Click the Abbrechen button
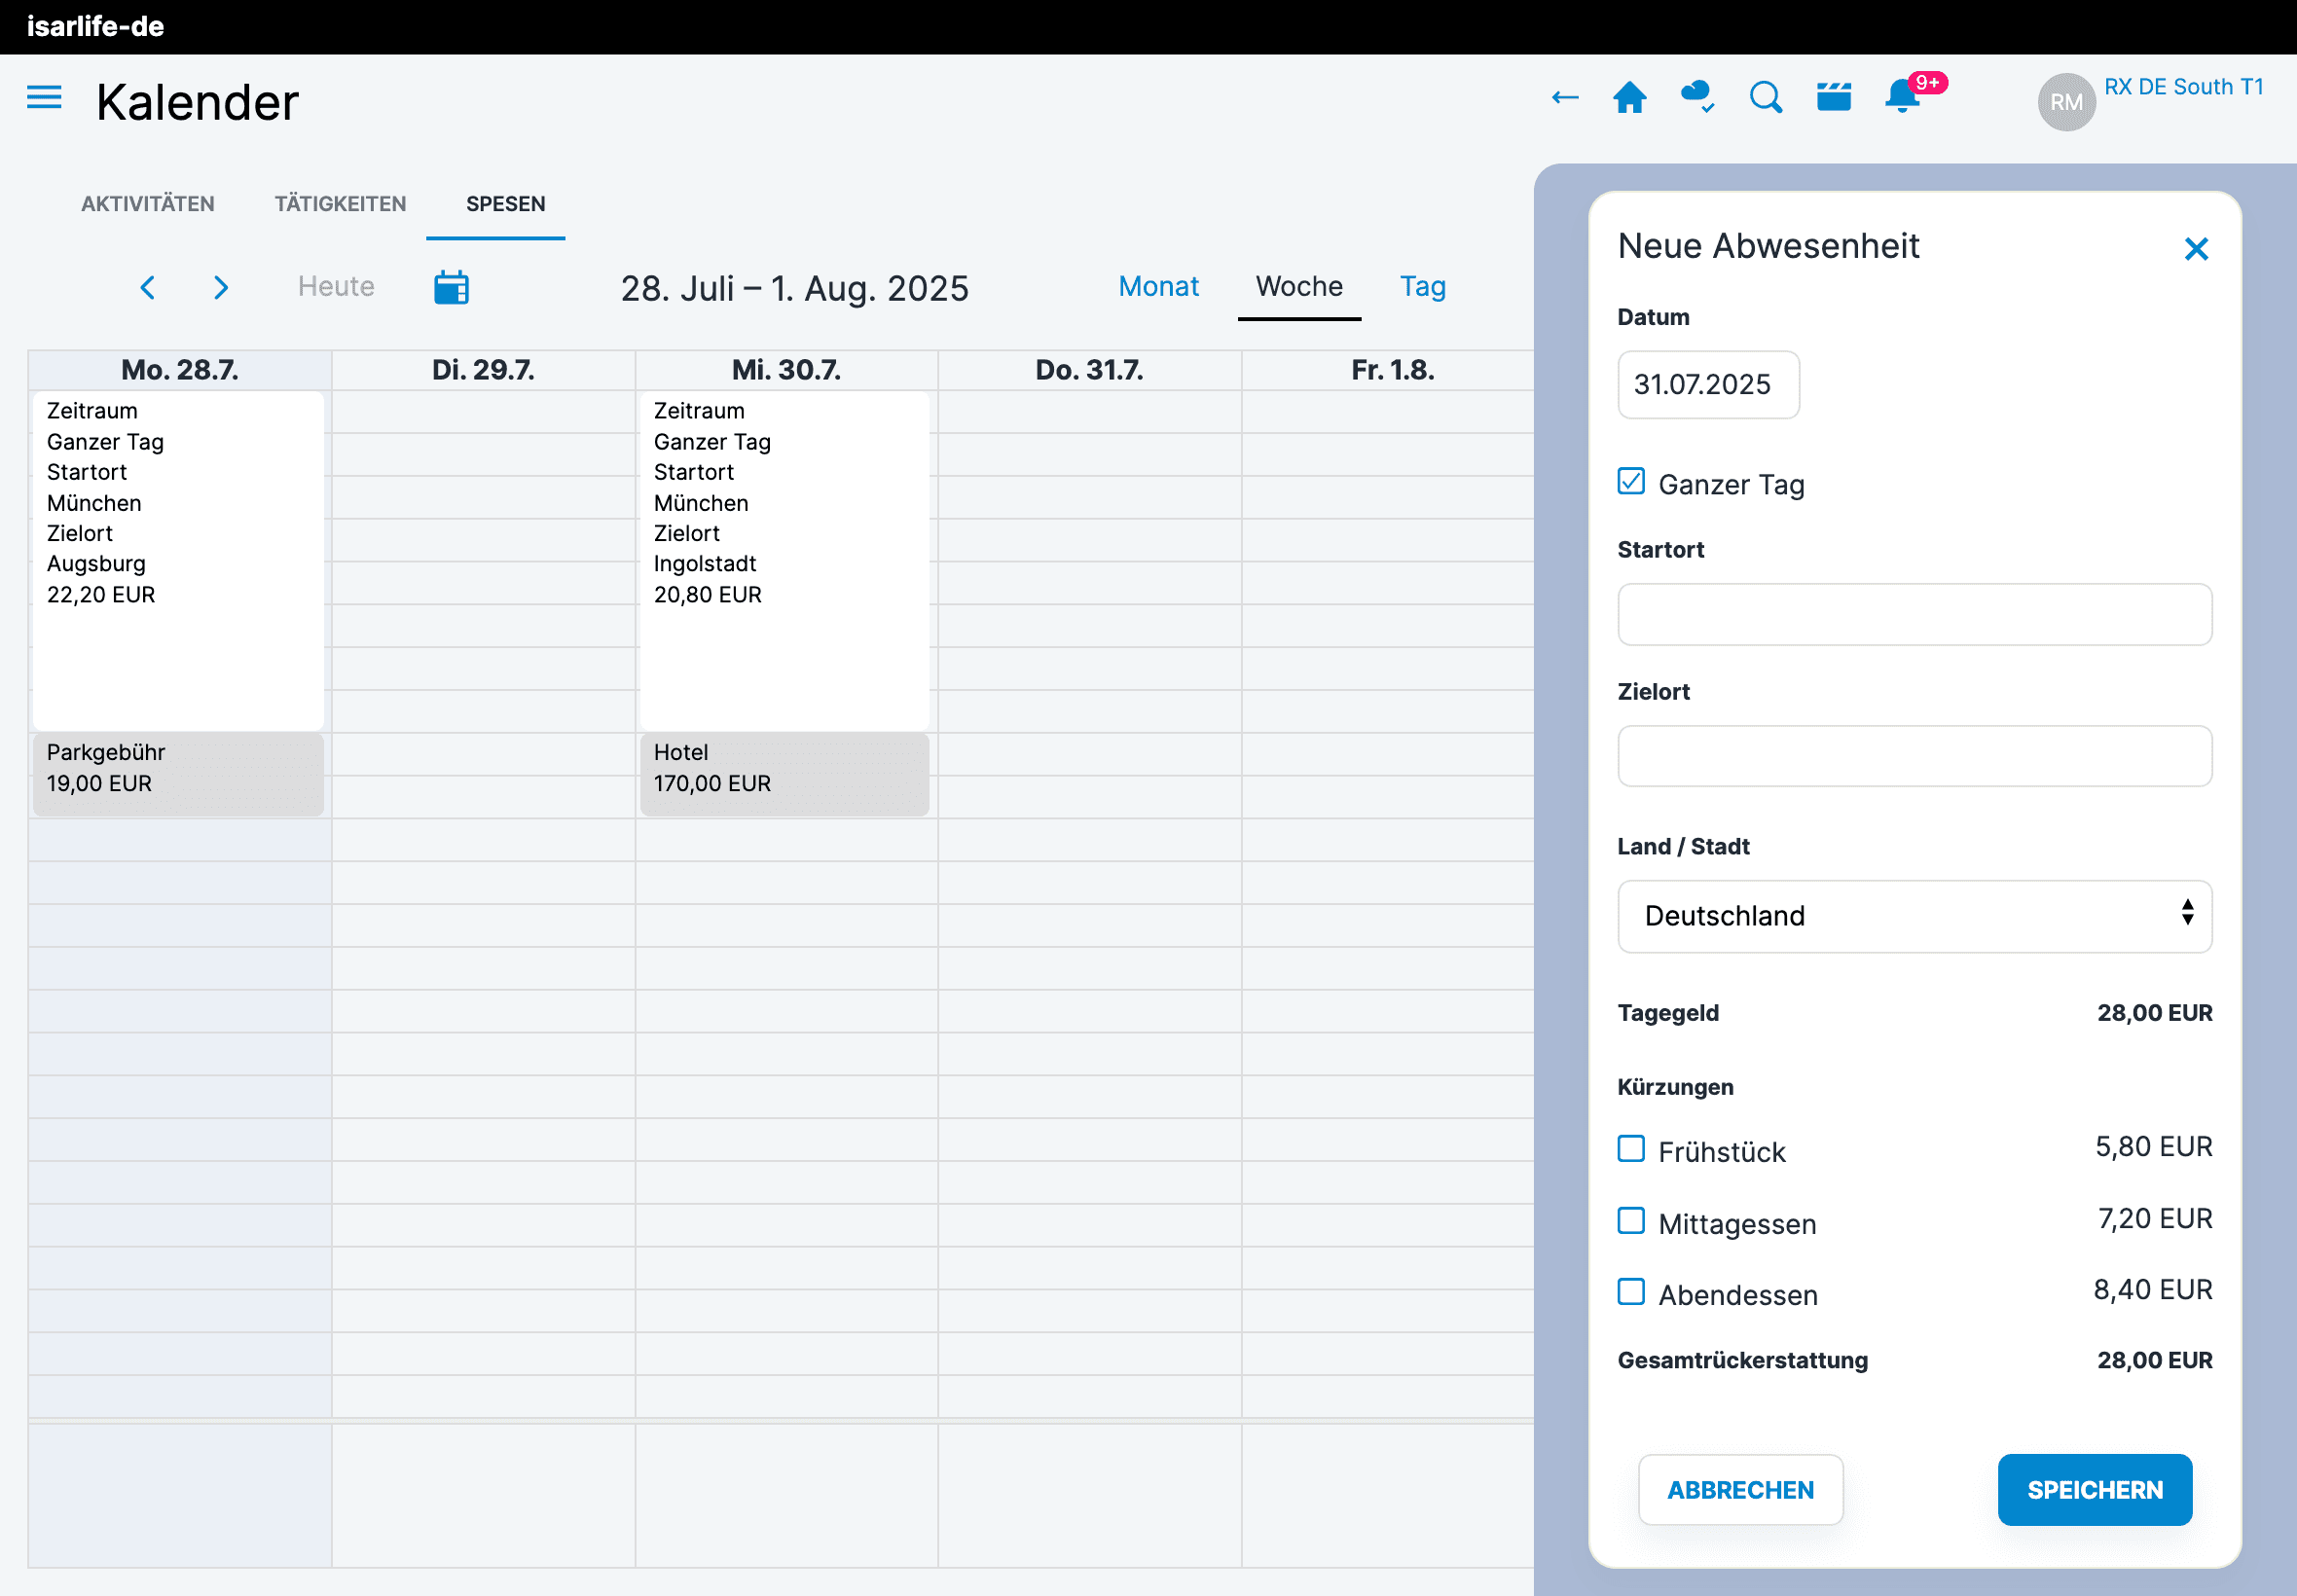The image size is (2297, 1596). [1740, 1490]
